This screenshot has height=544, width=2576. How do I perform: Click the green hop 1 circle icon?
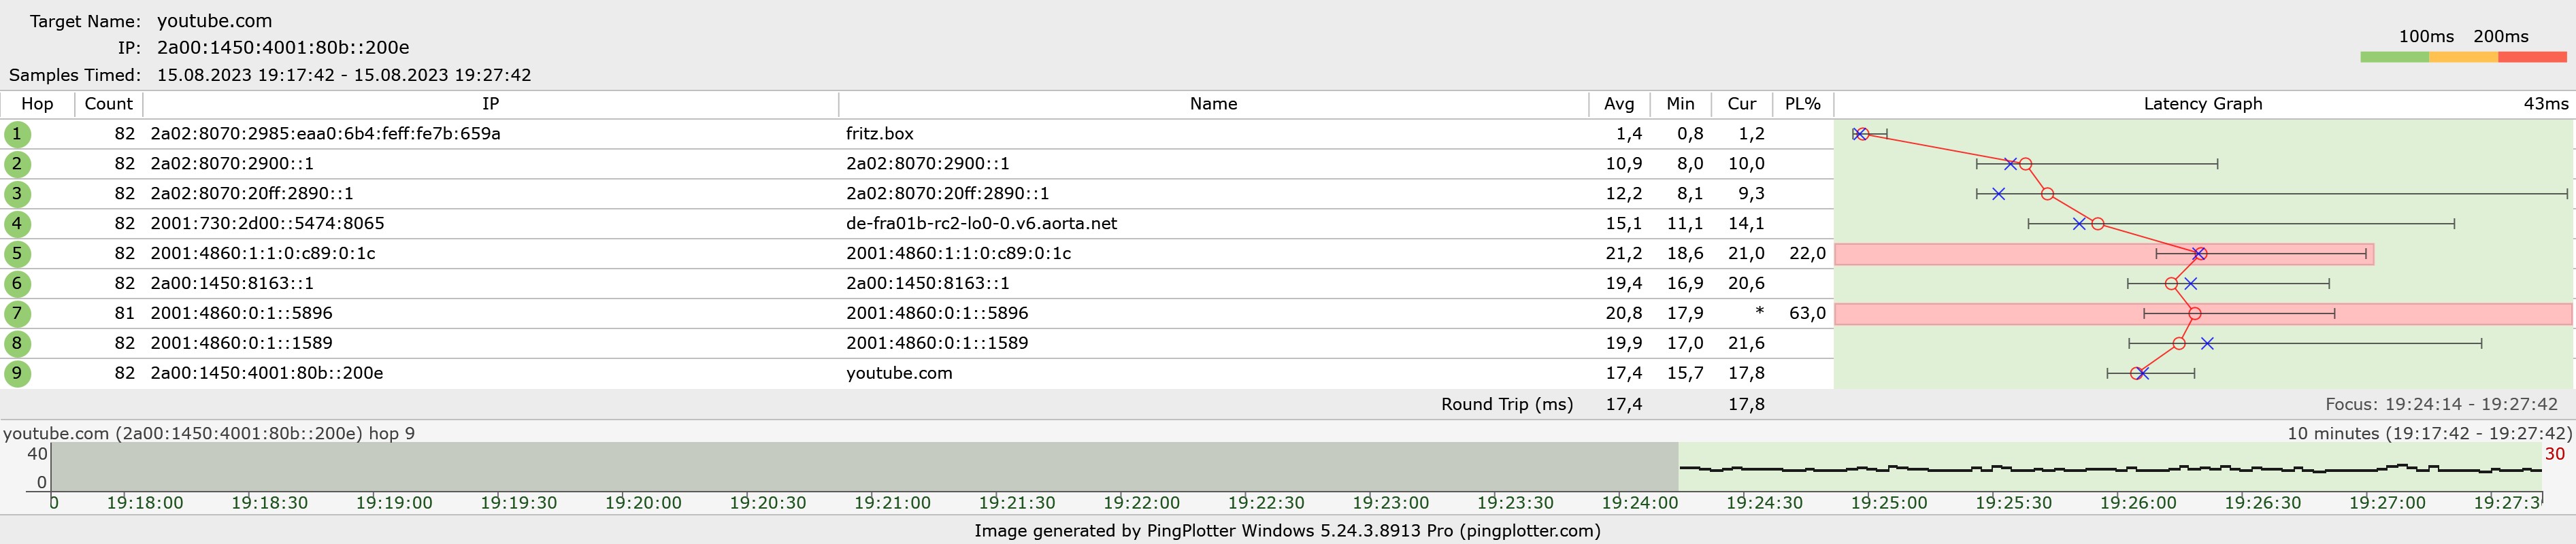coord(17,134)
